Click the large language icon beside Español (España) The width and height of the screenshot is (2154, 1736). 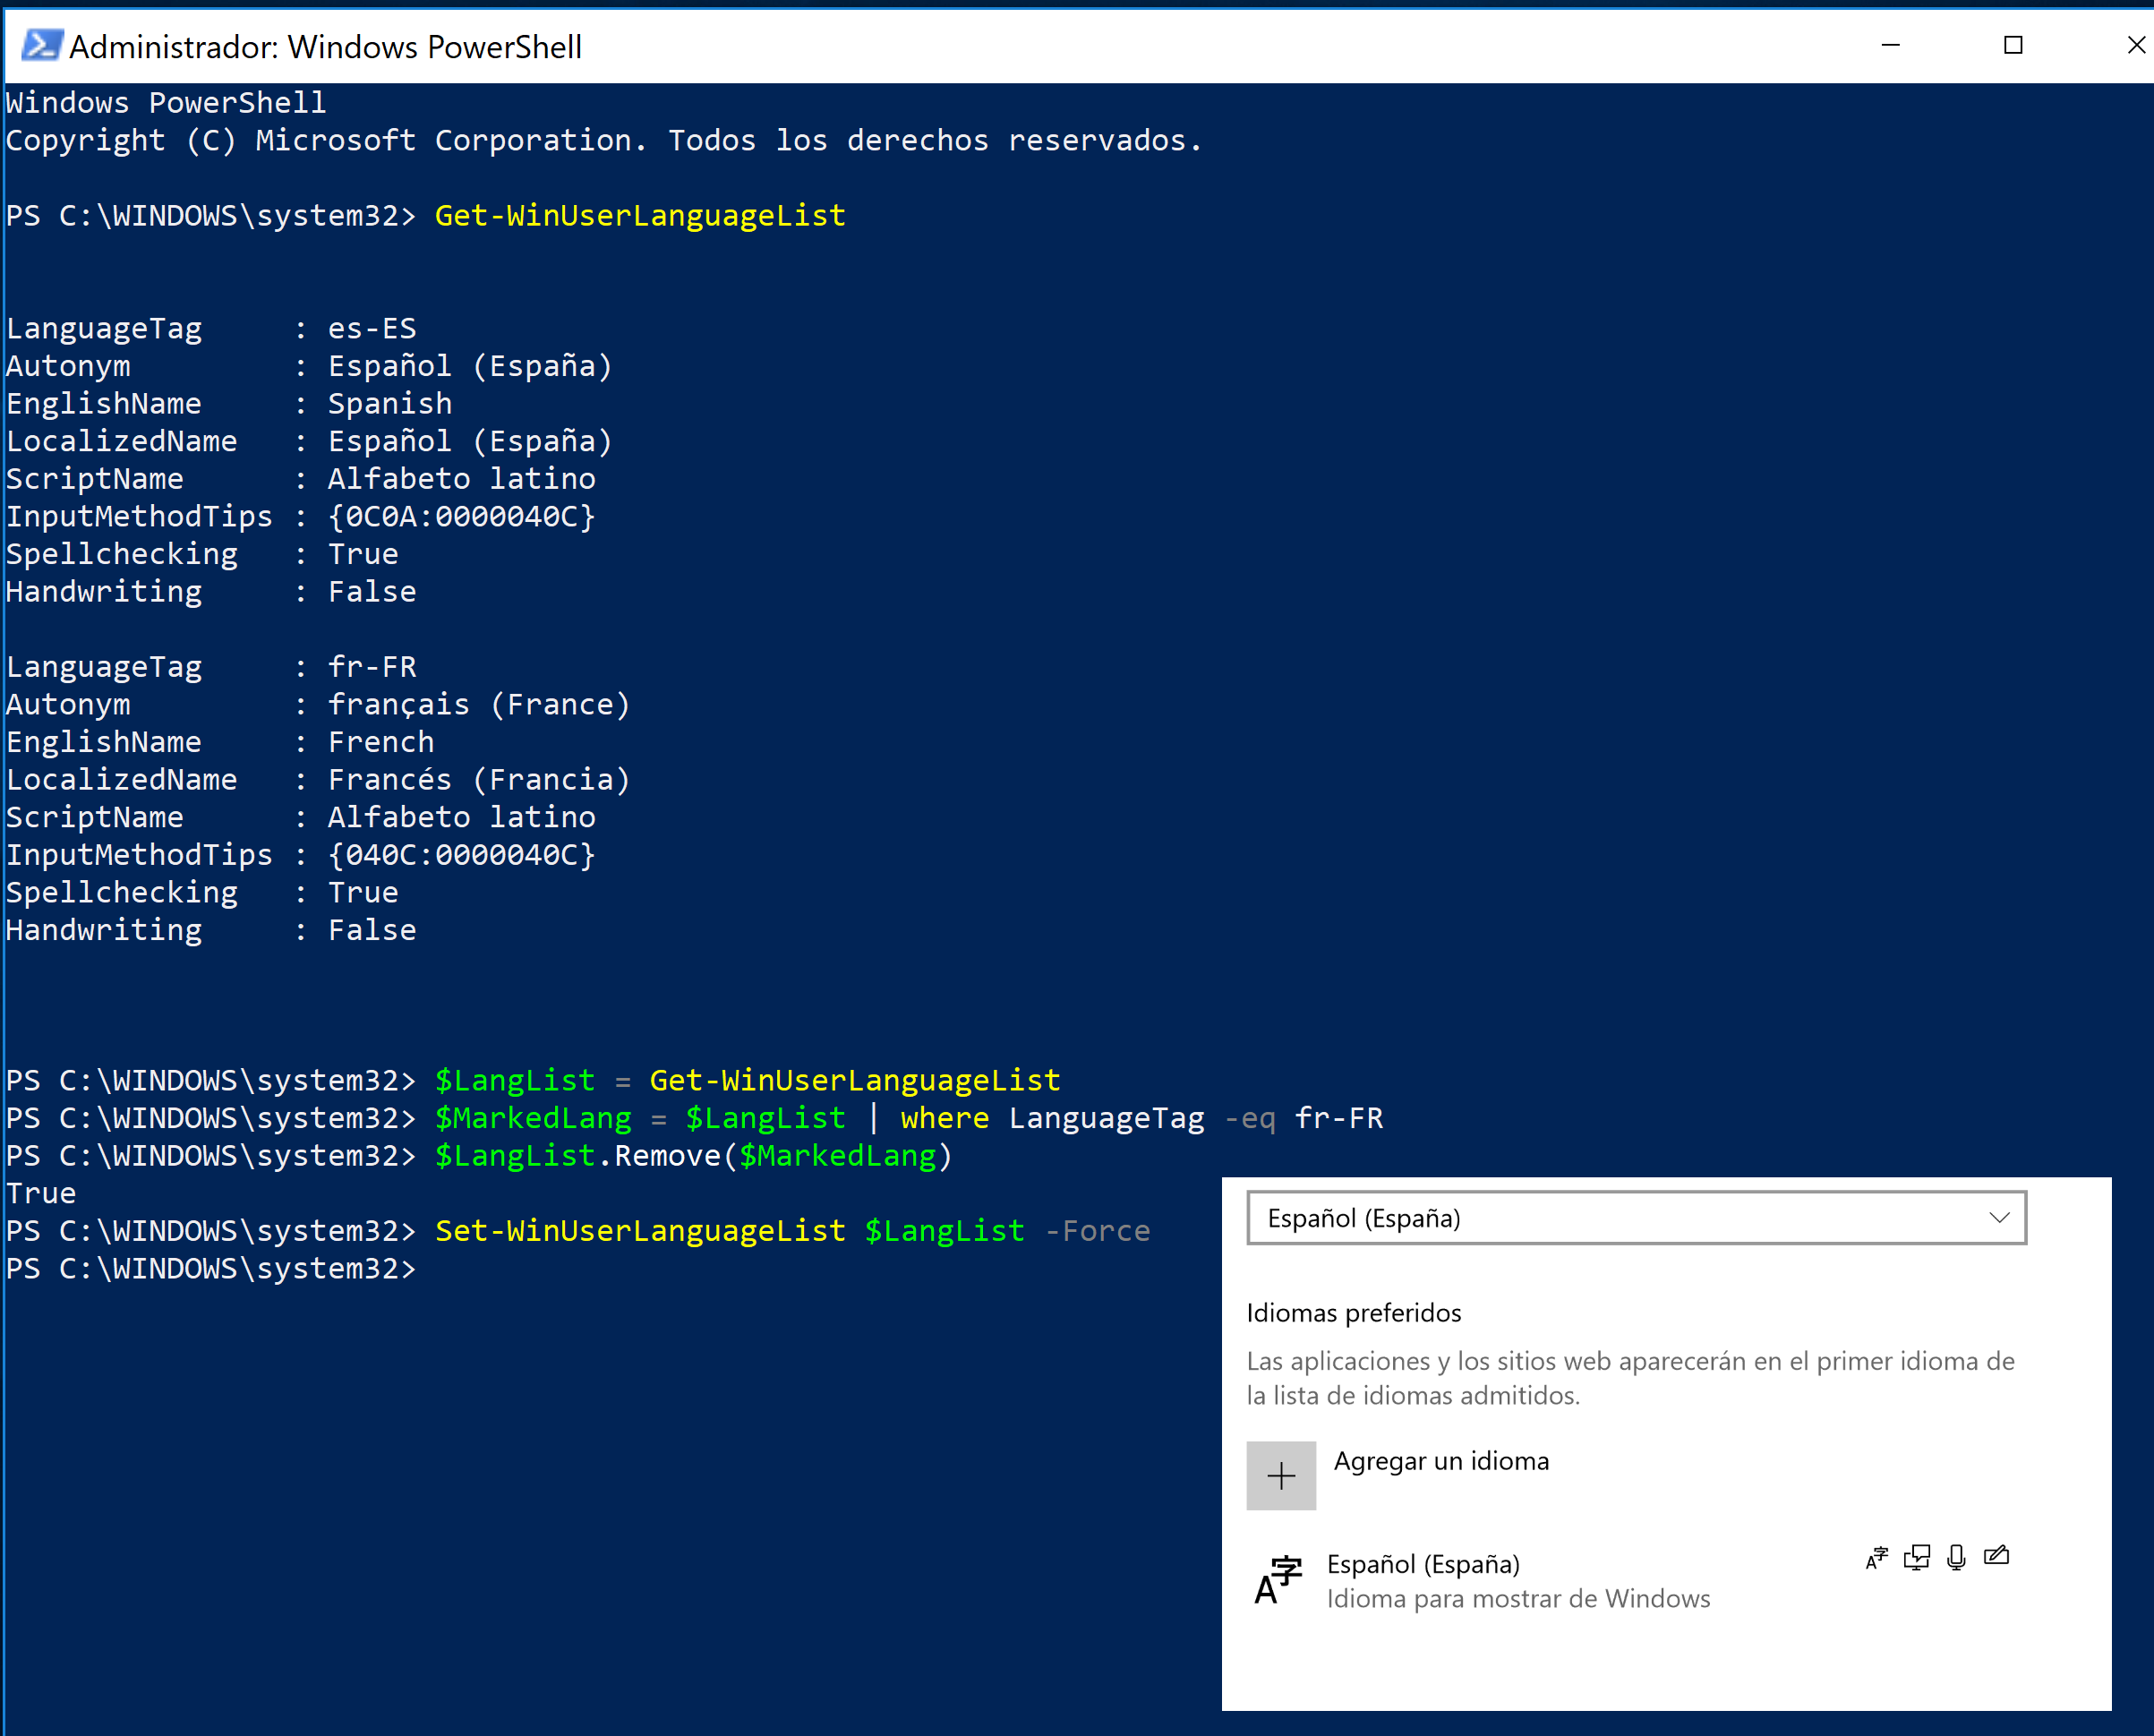click(1278, 1580)
